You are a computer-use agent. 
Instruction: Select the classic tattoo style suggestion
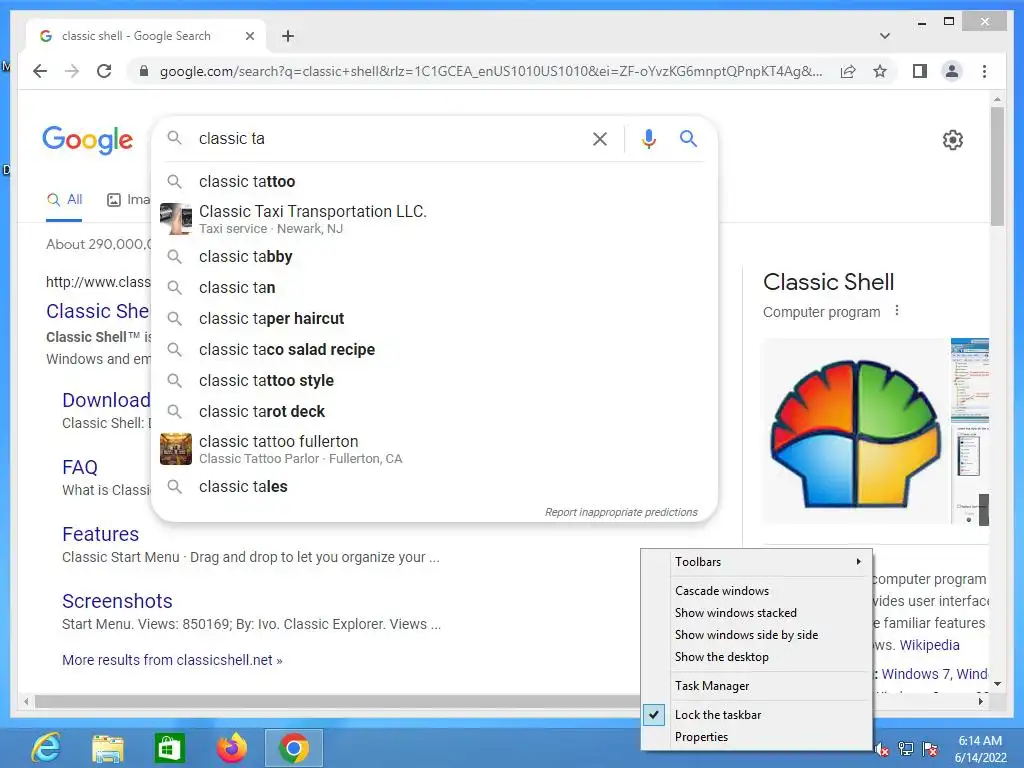pos(434,381)
